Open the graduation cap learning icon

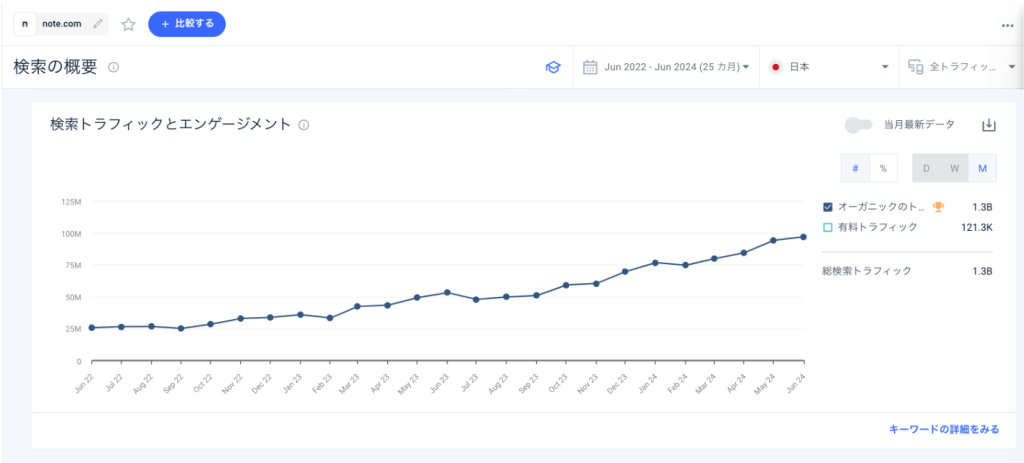coord(552,68)
